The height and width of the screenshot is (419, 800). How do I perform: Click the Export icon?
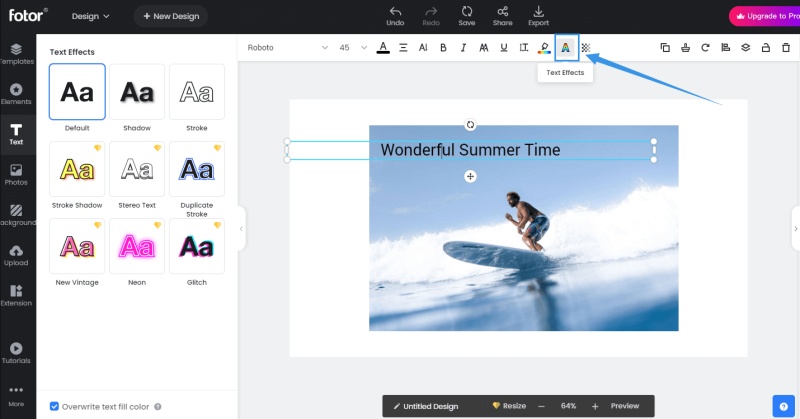tap(538, 15)
